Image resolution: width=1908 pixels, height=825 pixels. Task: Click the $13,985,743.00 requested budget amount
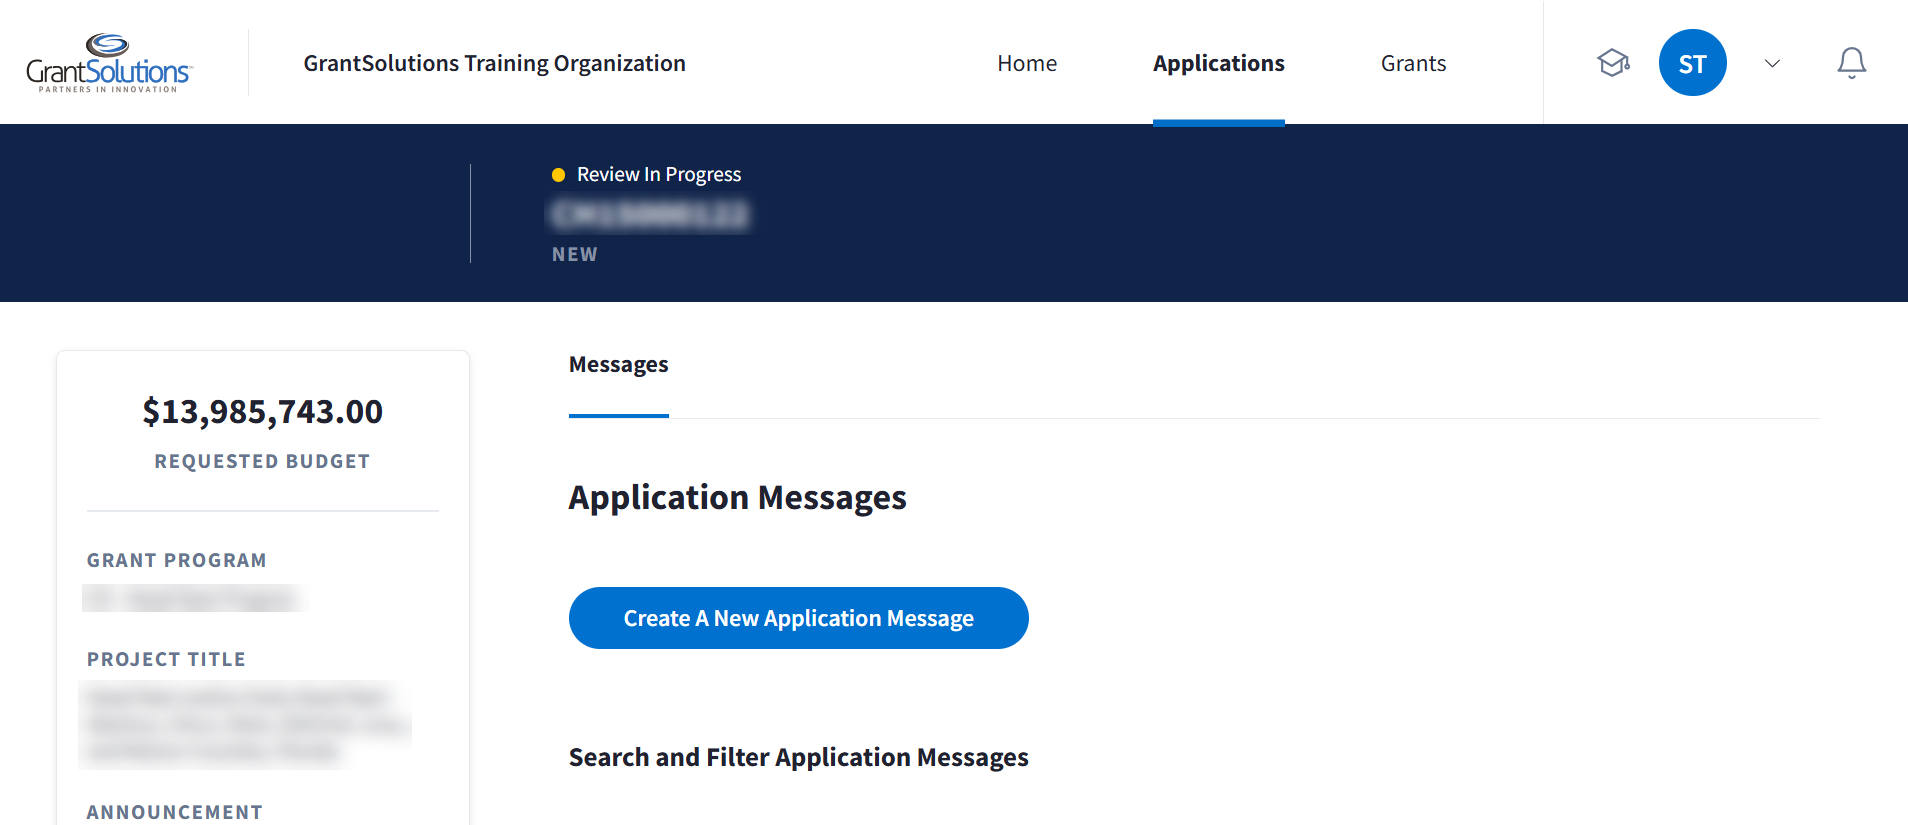pos(262,412)
